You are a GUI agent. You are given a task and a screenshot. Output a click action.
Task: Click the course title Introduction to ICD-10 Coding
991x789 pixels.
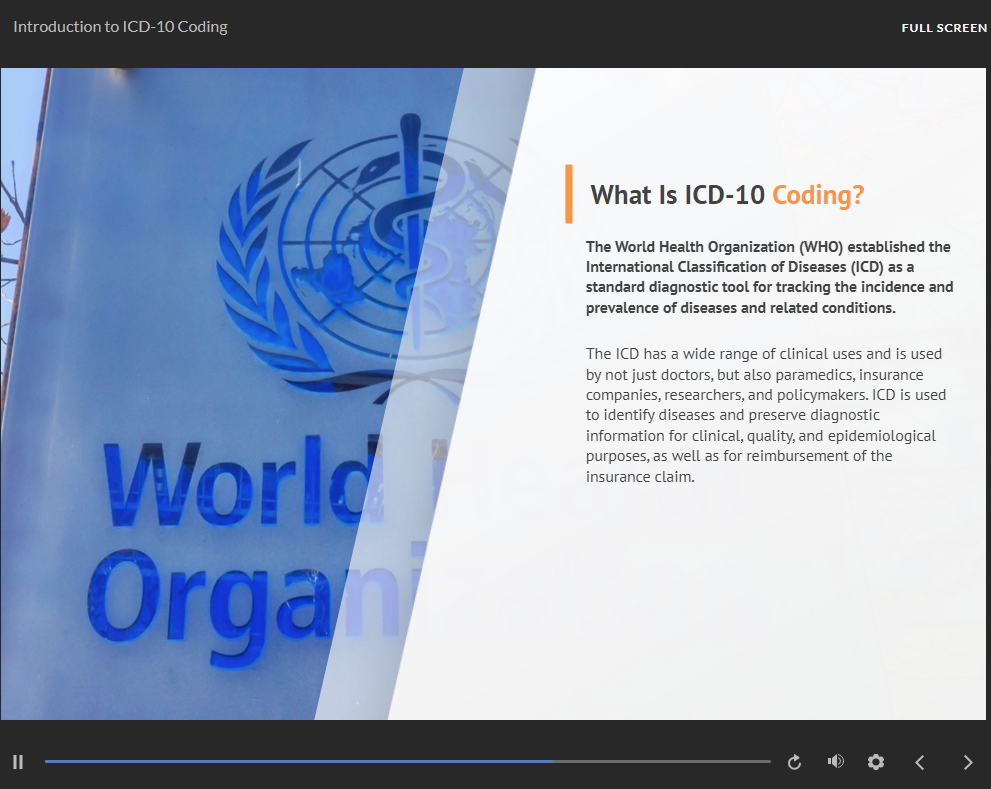(120, 27)
